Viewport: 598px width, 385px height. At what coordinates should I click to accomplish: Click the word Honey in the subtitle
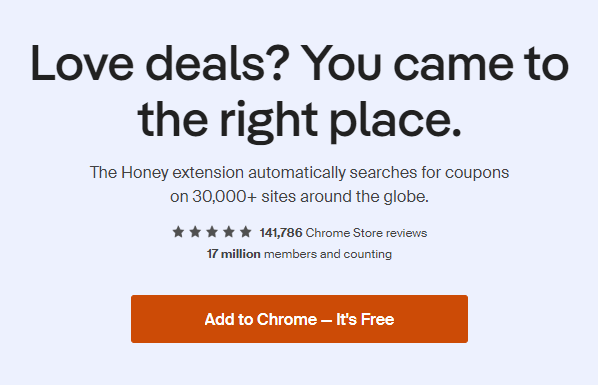point(145,173)
